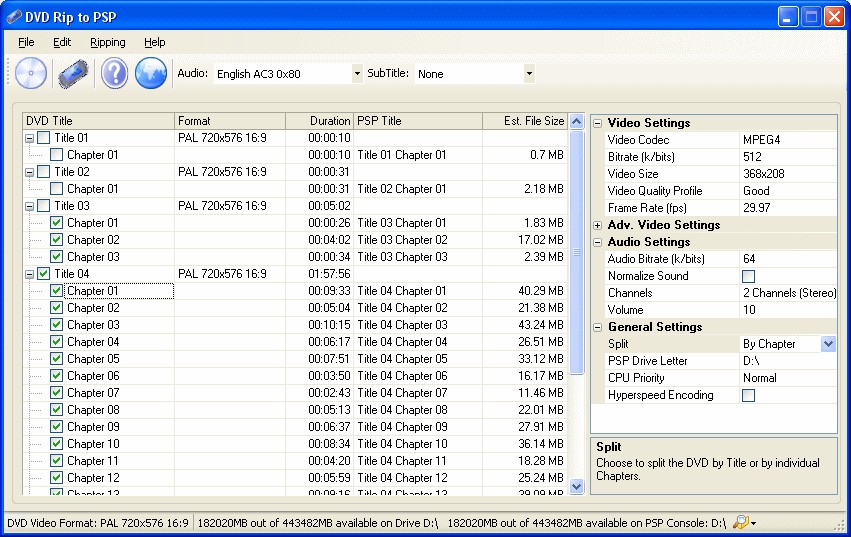This screenshot has width=851, height=537.
Task: Sort by the DVD Title column header
Action: click(99, 121)
